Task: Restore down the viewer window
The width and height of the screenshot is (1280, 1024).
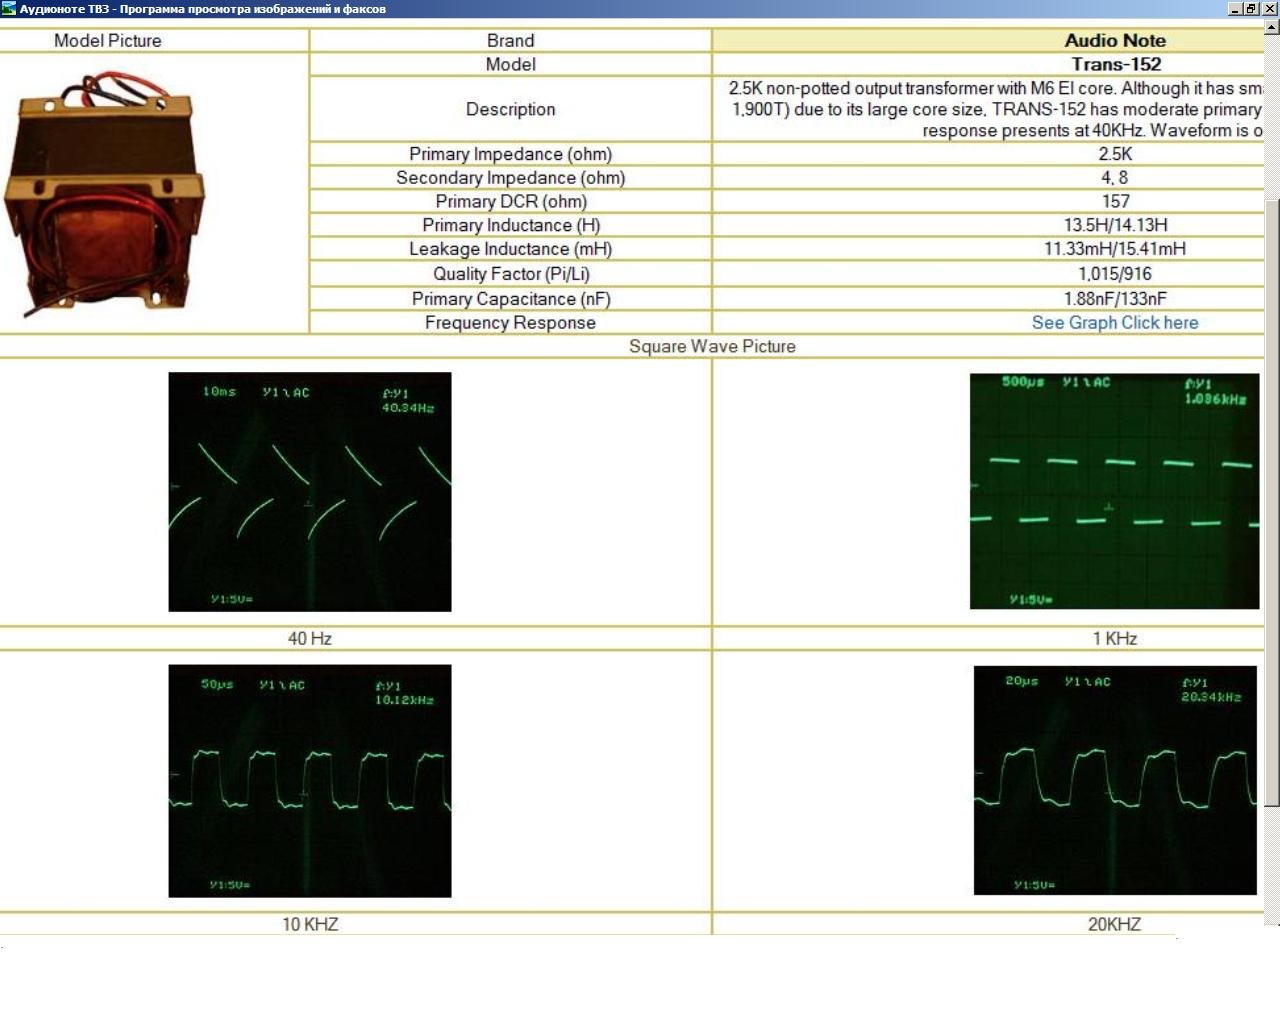Action: coord(1252,9)
